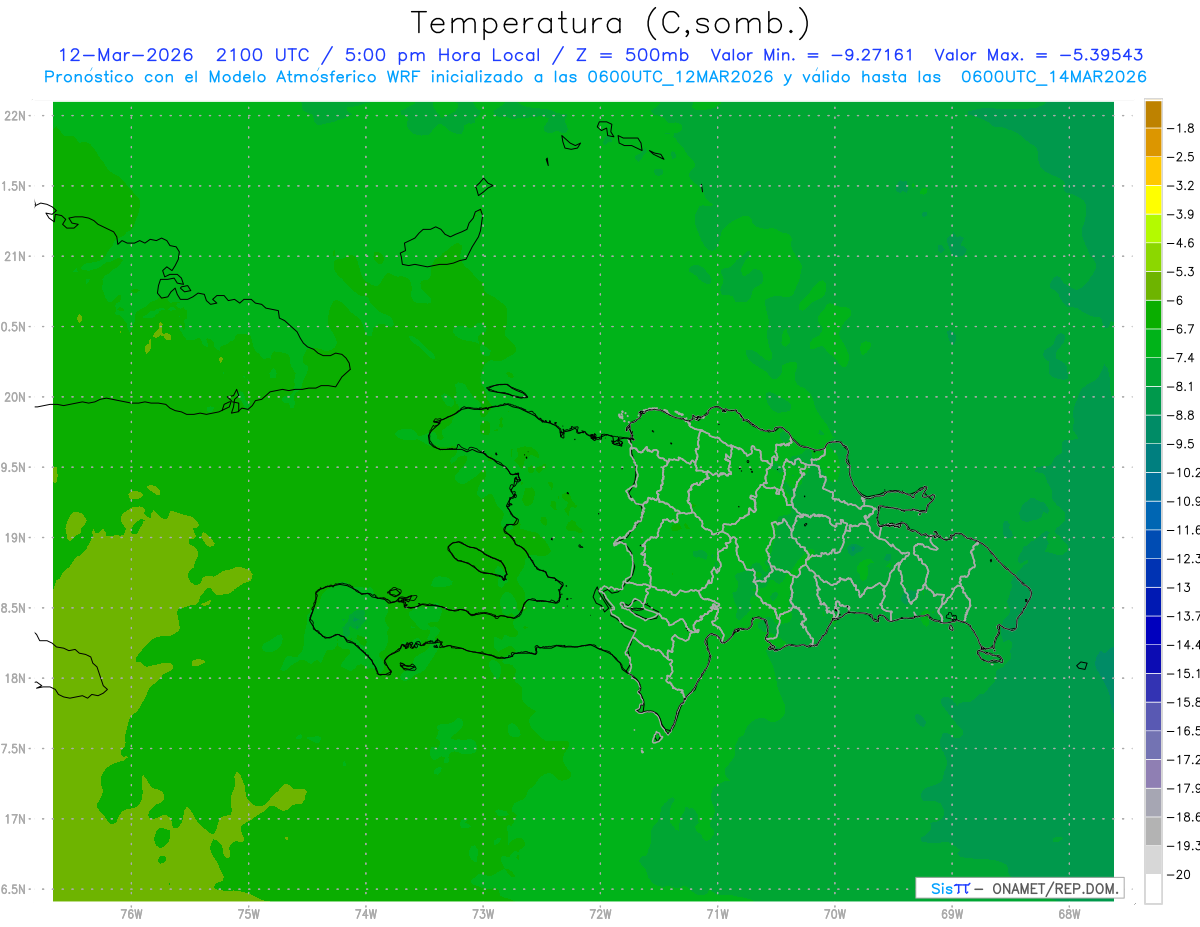The image size is (1200, 927).
Task: Click the "Valor Max. = -5.39543" readout
Action: click(1038, 55)
